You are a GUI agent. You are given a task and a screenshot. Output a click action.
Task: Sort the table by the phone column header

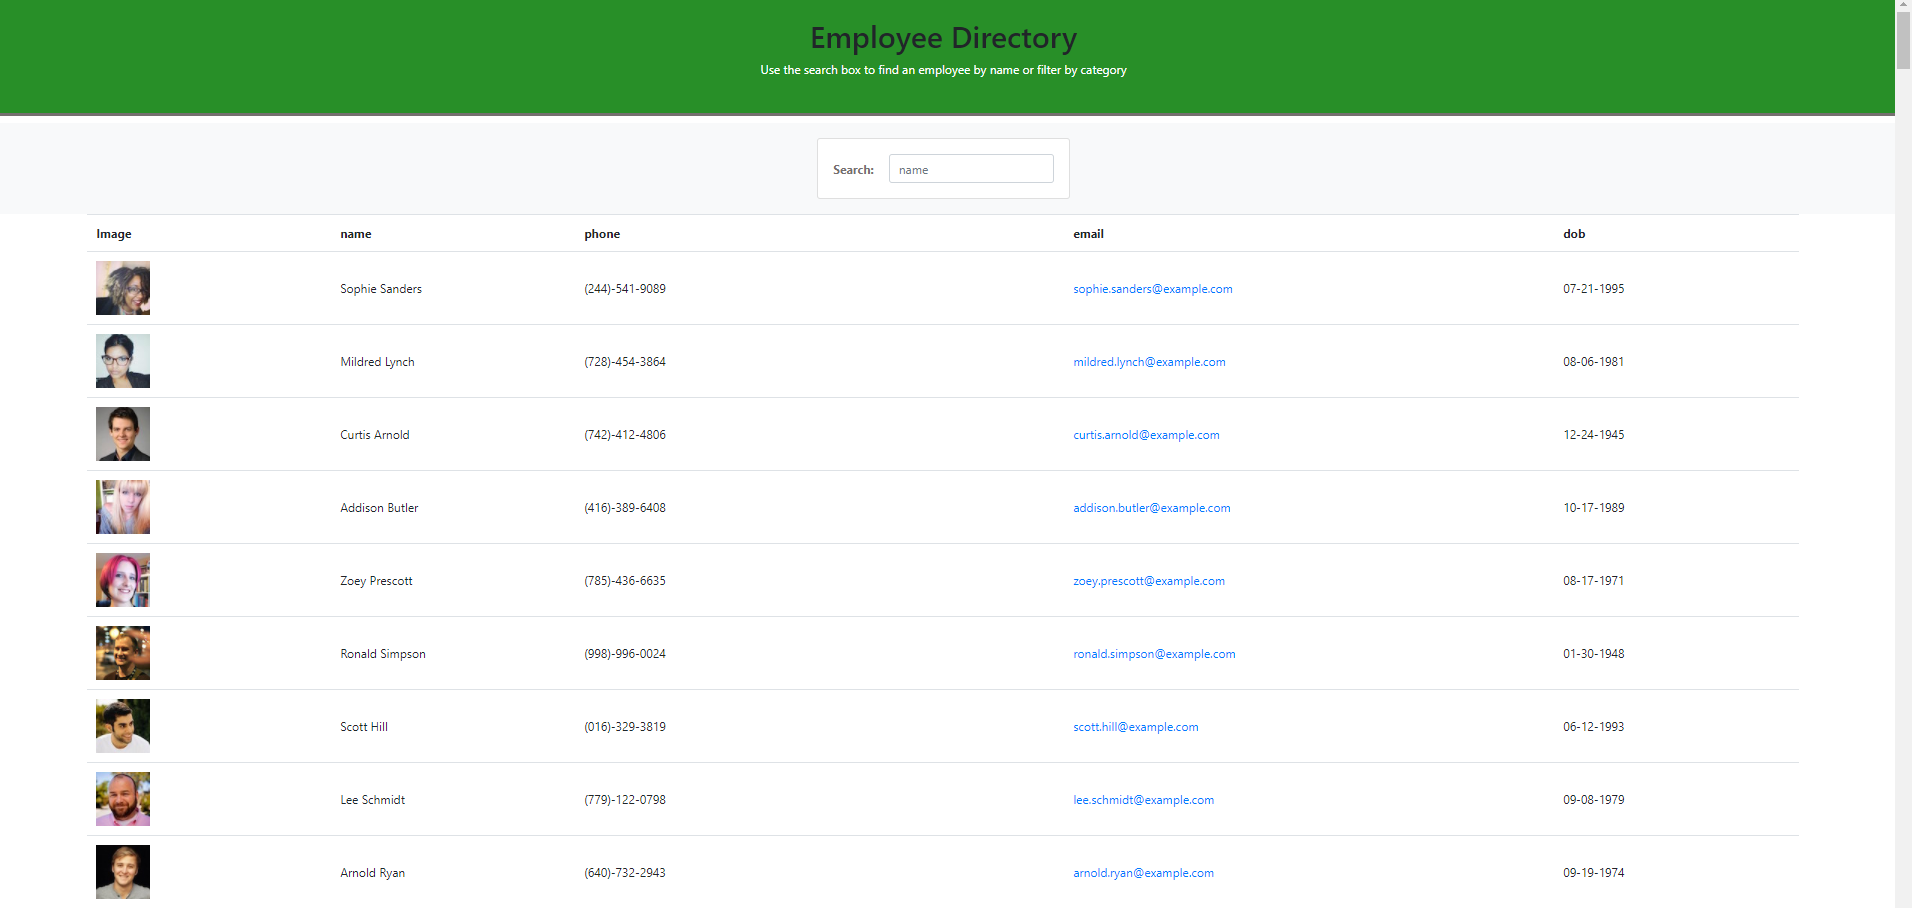601,233
